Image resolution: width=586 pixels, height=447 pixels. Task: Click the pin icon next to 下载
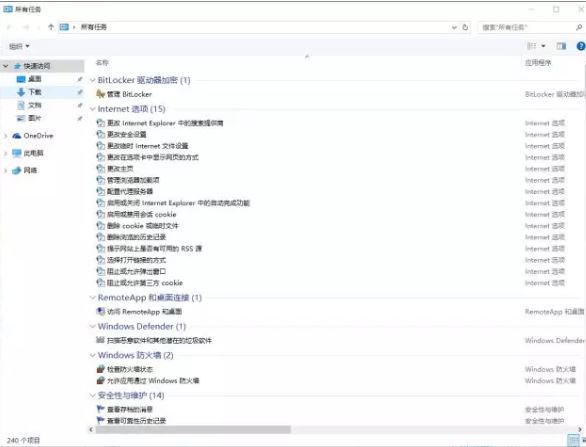[x=80, y=92]
